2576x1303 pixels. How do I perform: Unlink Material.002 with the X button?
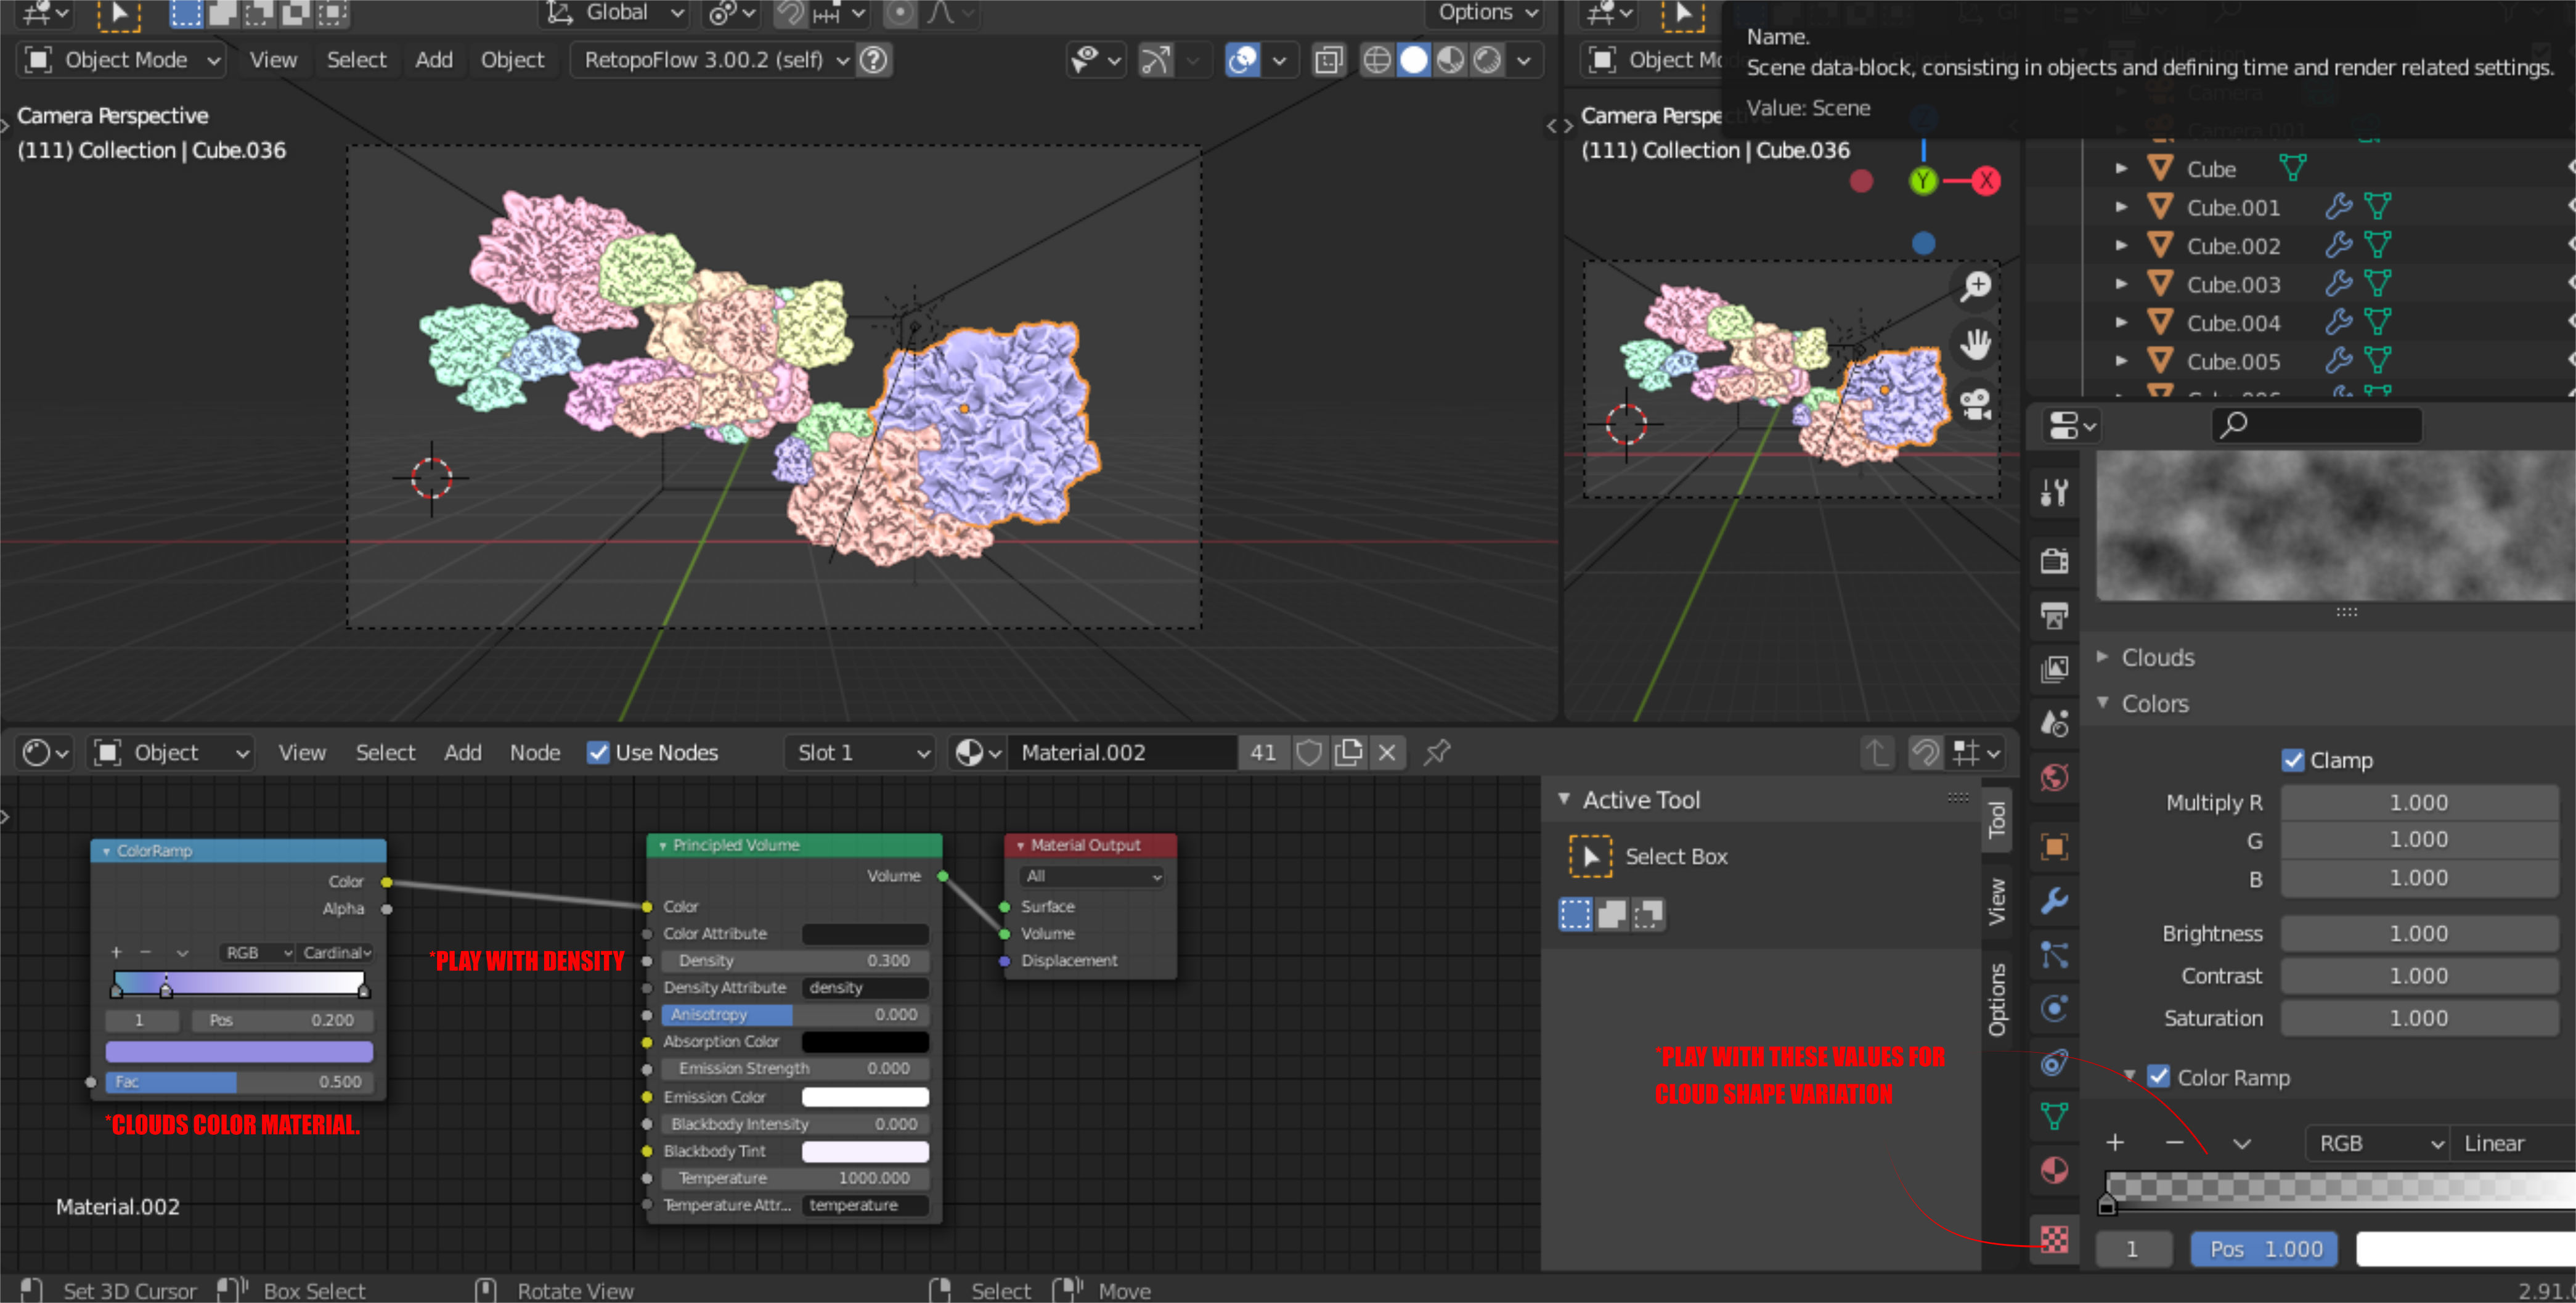coord(1386,752)
